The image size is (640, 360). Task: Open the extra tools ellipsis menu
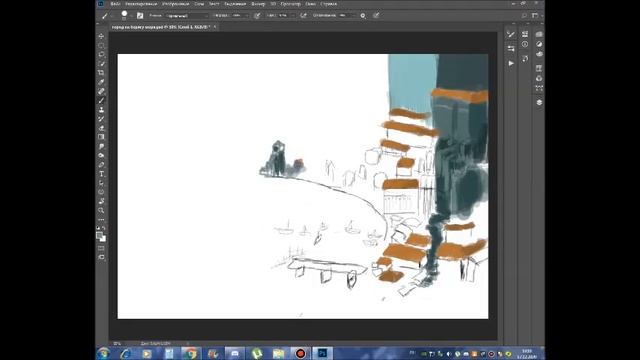[101, 220]
